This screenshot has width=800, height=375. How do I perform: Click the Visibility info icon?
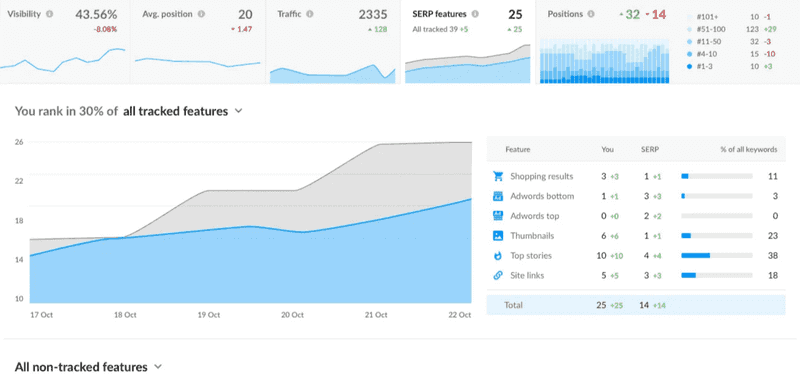[49, 14]
